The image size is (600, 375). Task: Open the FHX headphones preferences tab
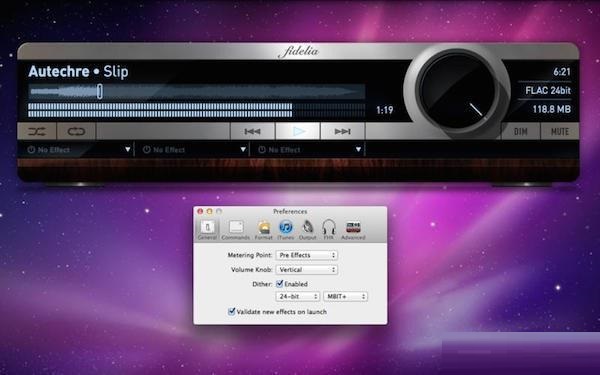coord(329,230)
